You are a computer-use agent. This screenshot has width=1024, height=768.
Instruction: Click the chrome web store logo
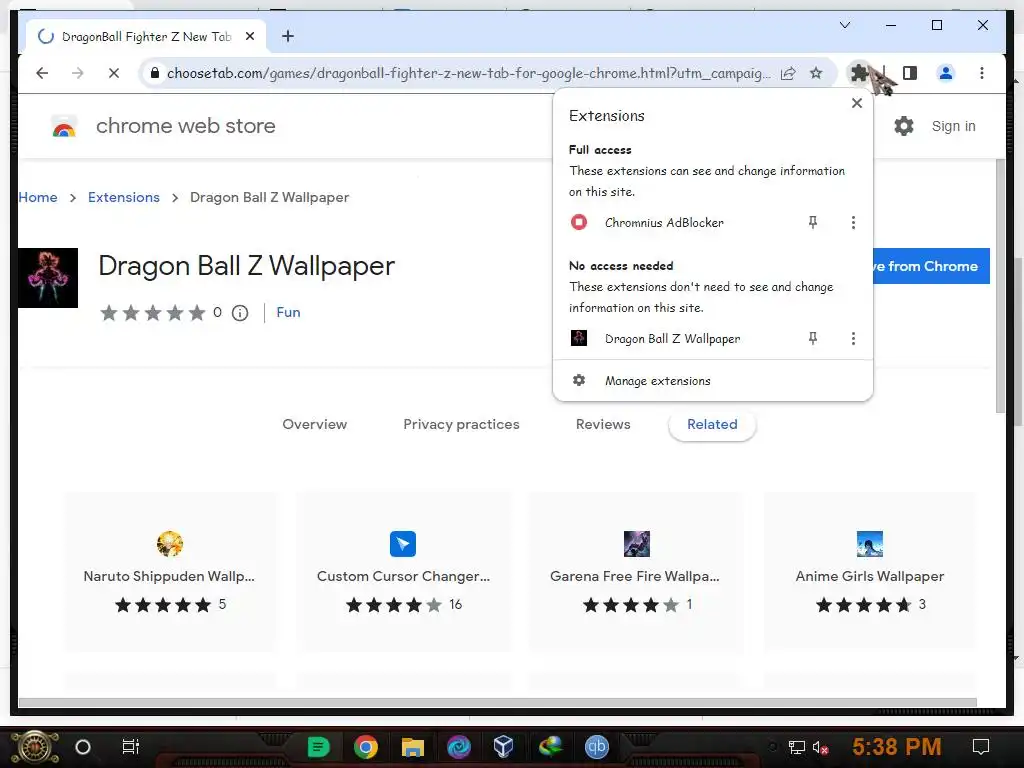pos(64,126)
